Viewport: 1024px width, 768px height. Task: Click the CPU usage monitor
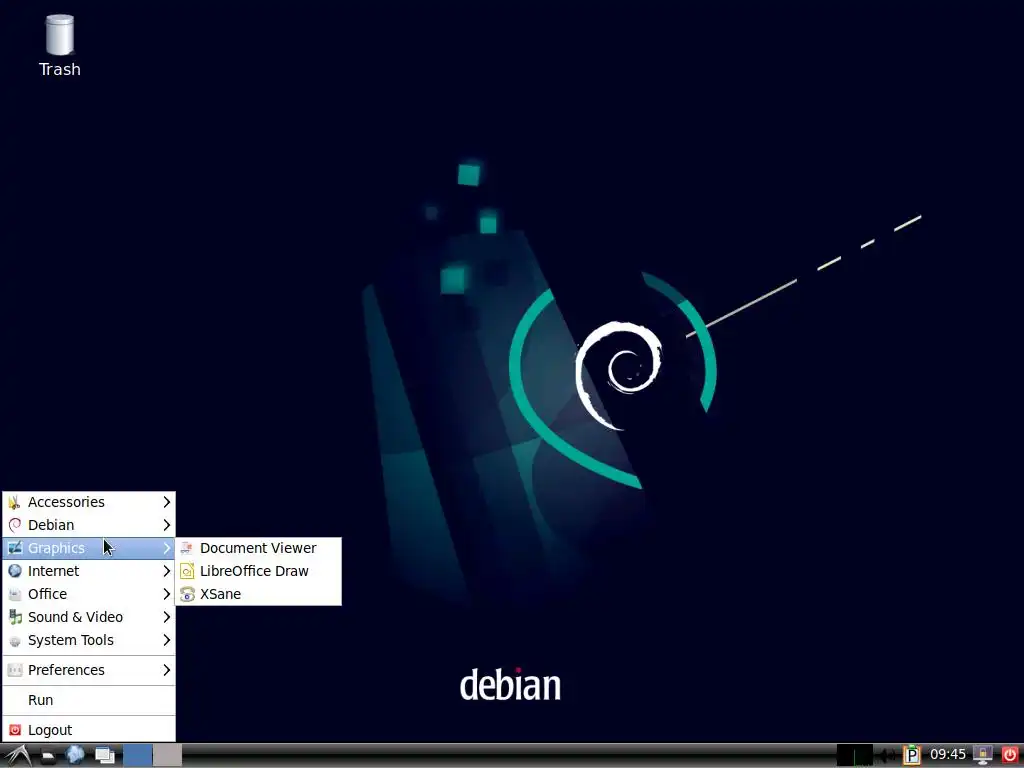(854, 756)
